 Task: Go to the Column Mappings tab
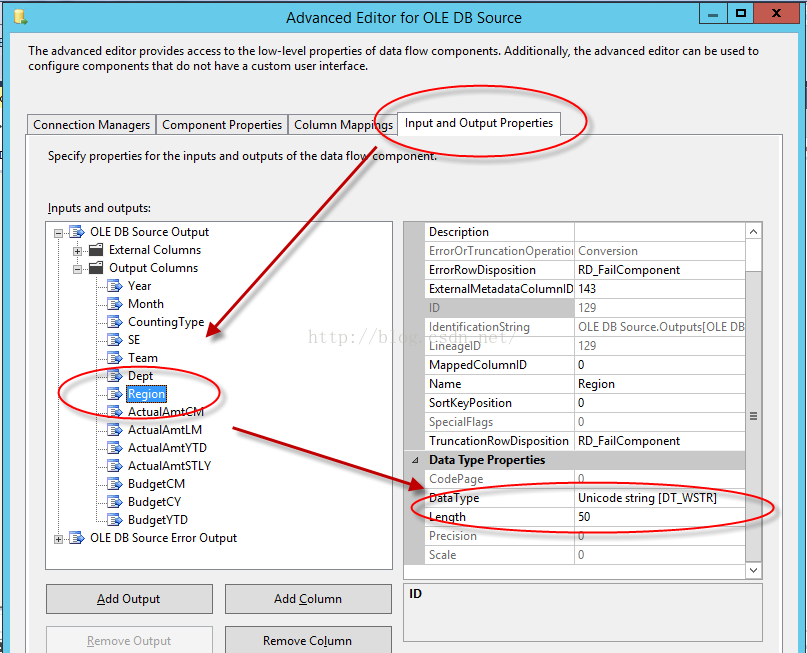coord(343,125)
